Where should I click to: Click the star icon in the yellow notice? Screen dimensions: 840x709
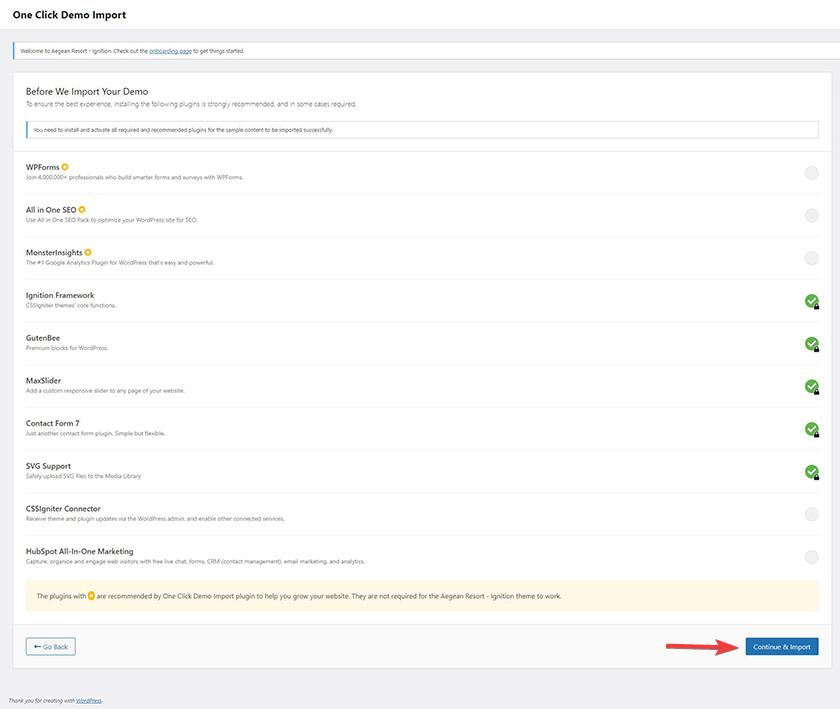(x=91, y=595)
